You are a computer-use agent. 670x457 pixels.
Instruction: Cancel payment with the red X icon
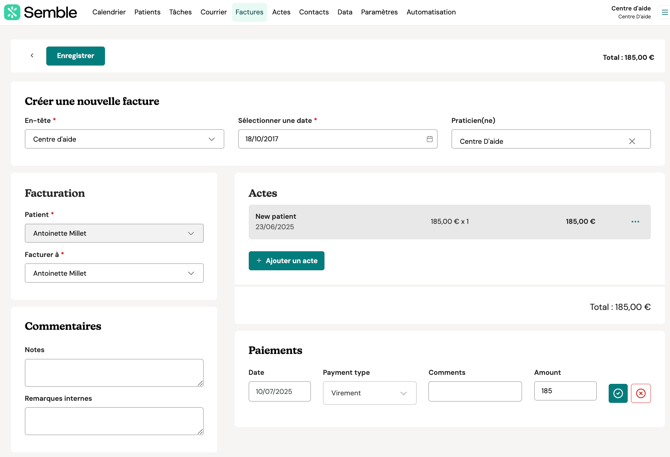click(x=641, y=393)
